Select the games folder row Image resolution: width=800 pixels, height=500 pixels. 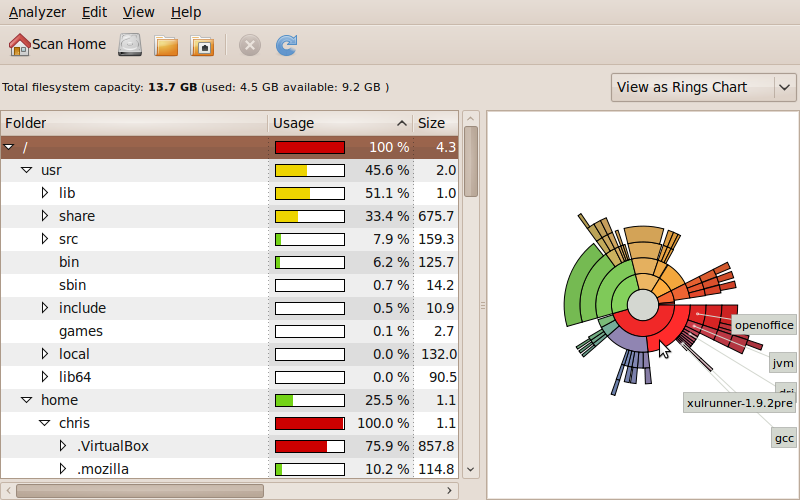(x=229, y=331)
